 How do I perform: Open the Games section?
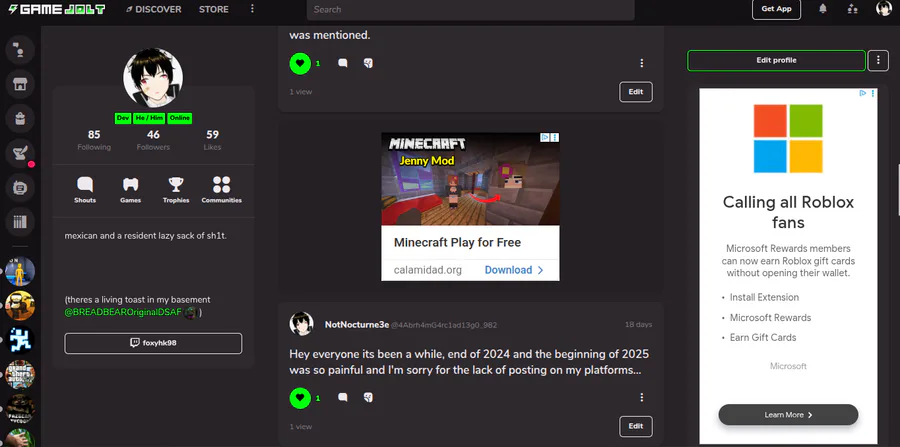click(x=130, y=190)
